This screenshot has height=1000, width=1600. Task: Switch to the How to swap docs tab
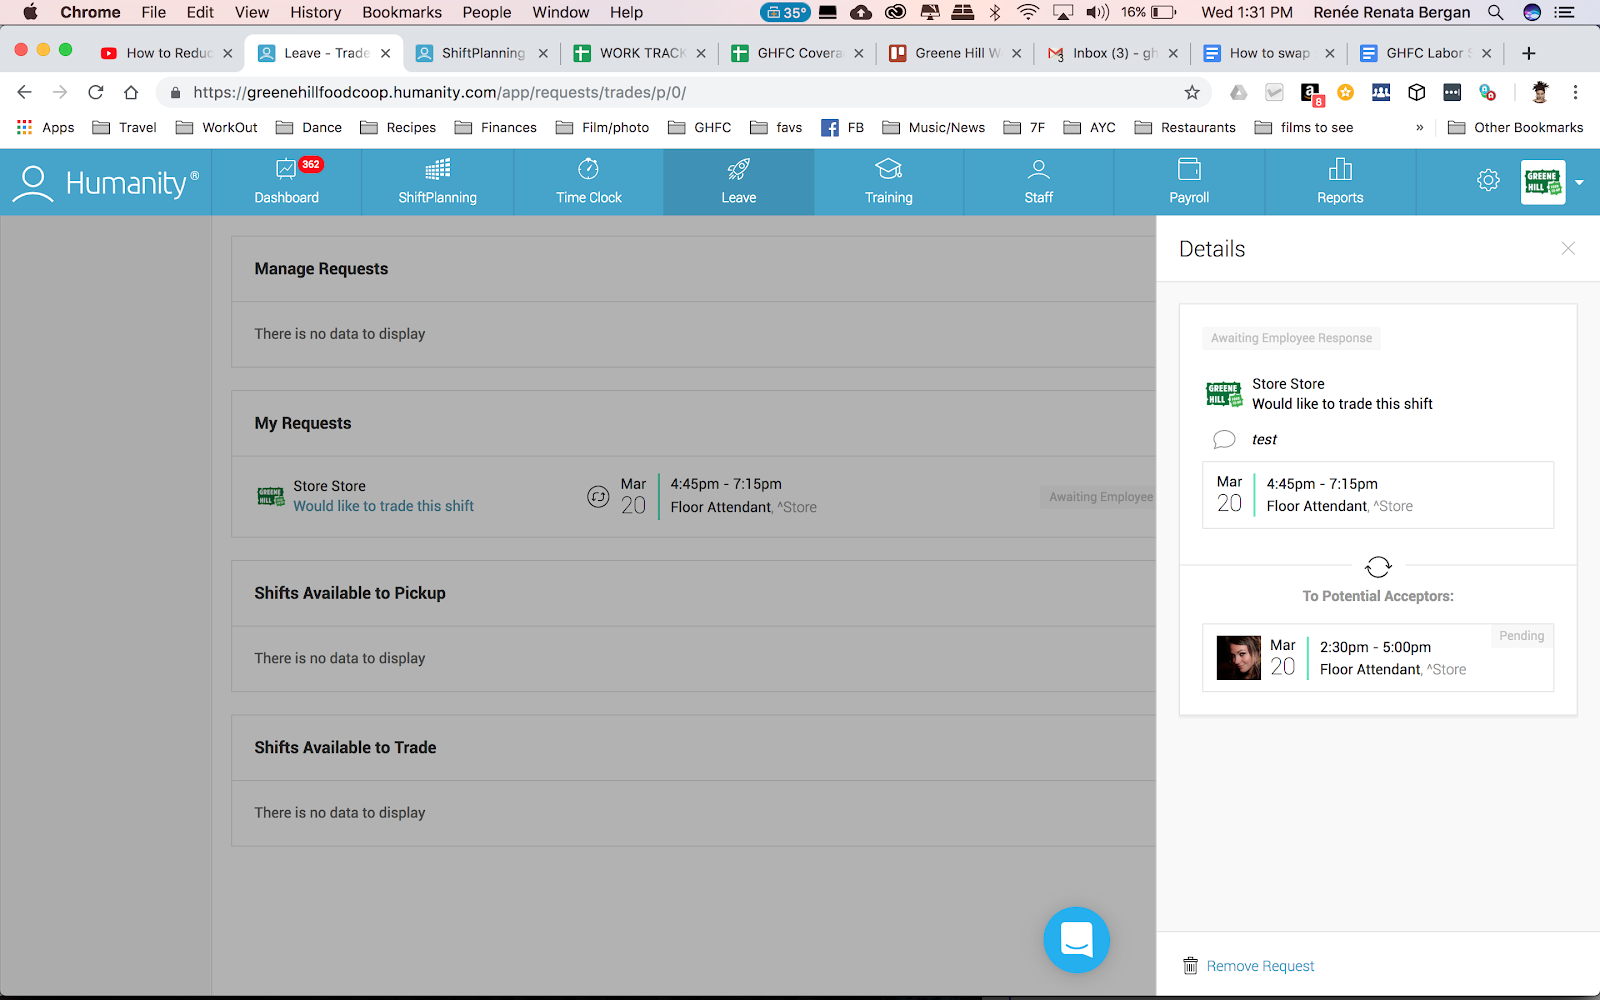pos(1270,53)
